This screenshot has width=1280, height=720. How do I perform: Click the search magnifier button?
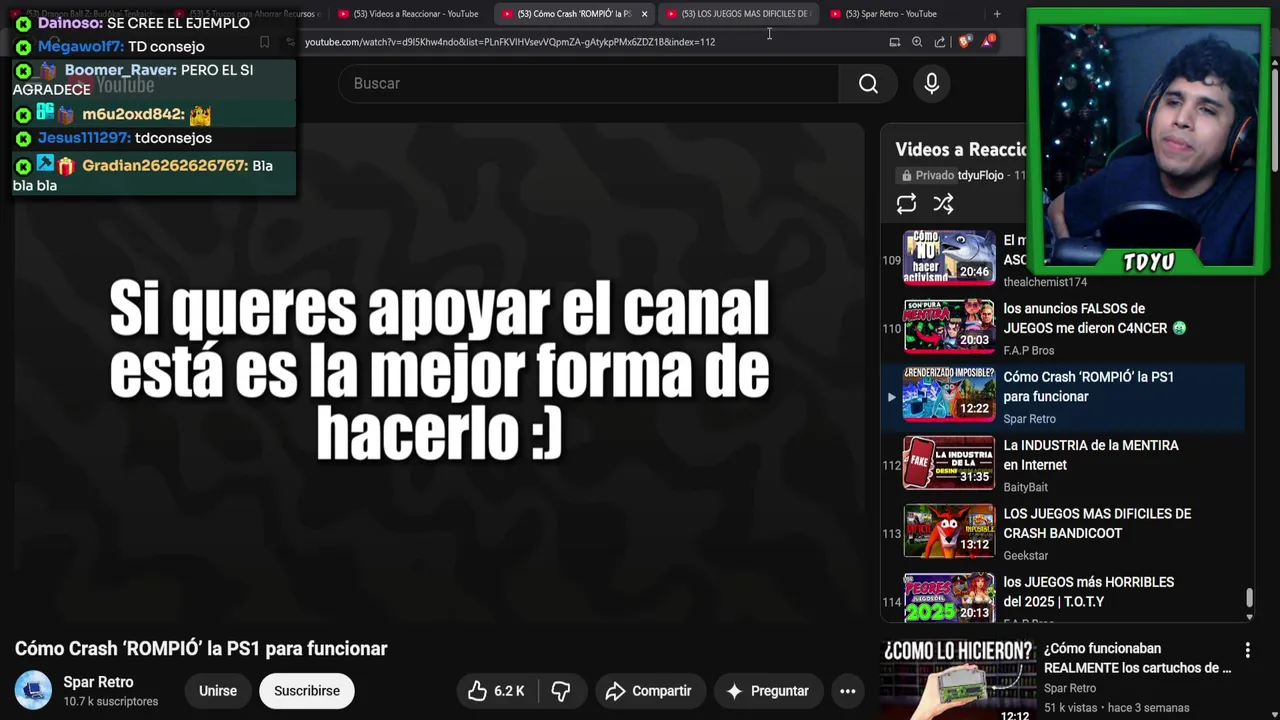click(868, 84)
